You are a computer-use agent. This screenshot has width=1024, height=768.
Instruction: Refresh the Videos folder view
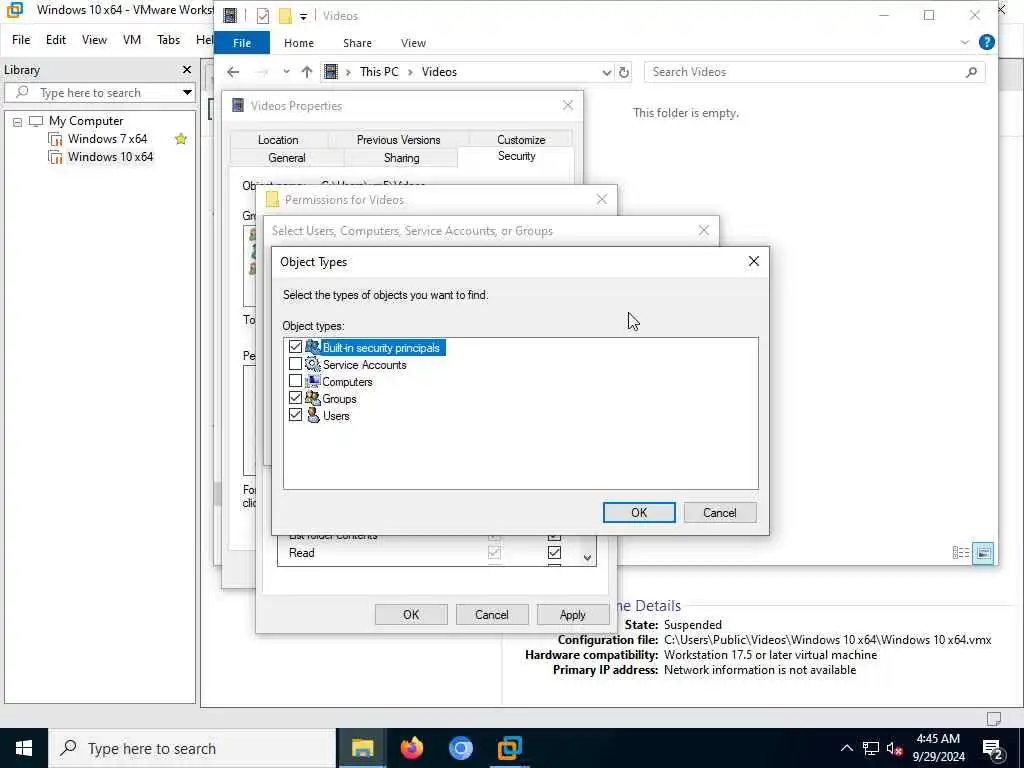pyautogui.click(x=624, y=72)
